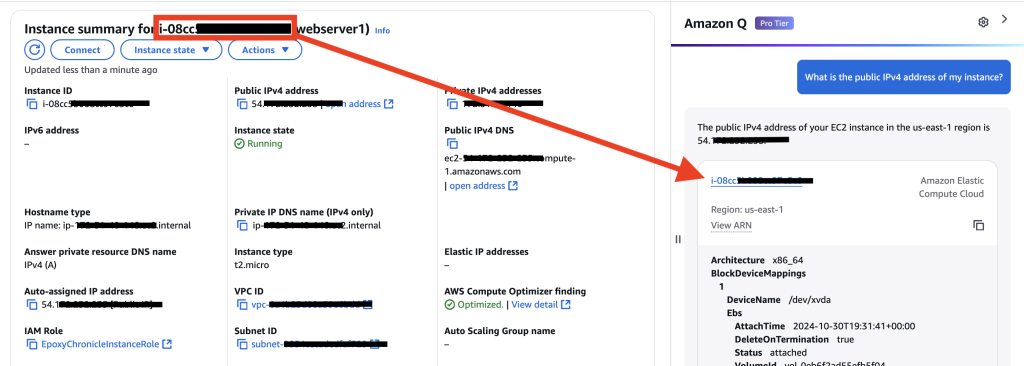1024x366 pixels.
Task: Grab the Amazon Q panel resize handle
Action: tap(677, 239)
